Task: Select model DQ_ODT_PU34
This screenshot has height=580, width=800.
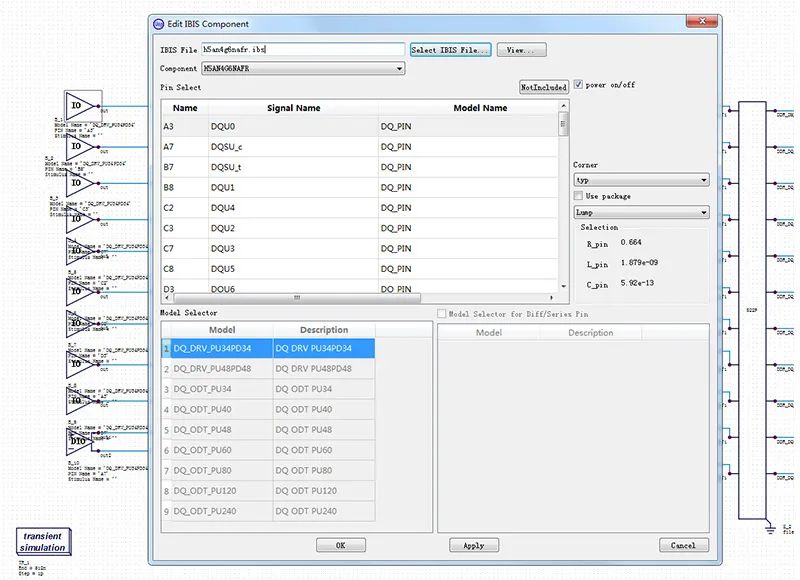Action: tap(222, 389)
